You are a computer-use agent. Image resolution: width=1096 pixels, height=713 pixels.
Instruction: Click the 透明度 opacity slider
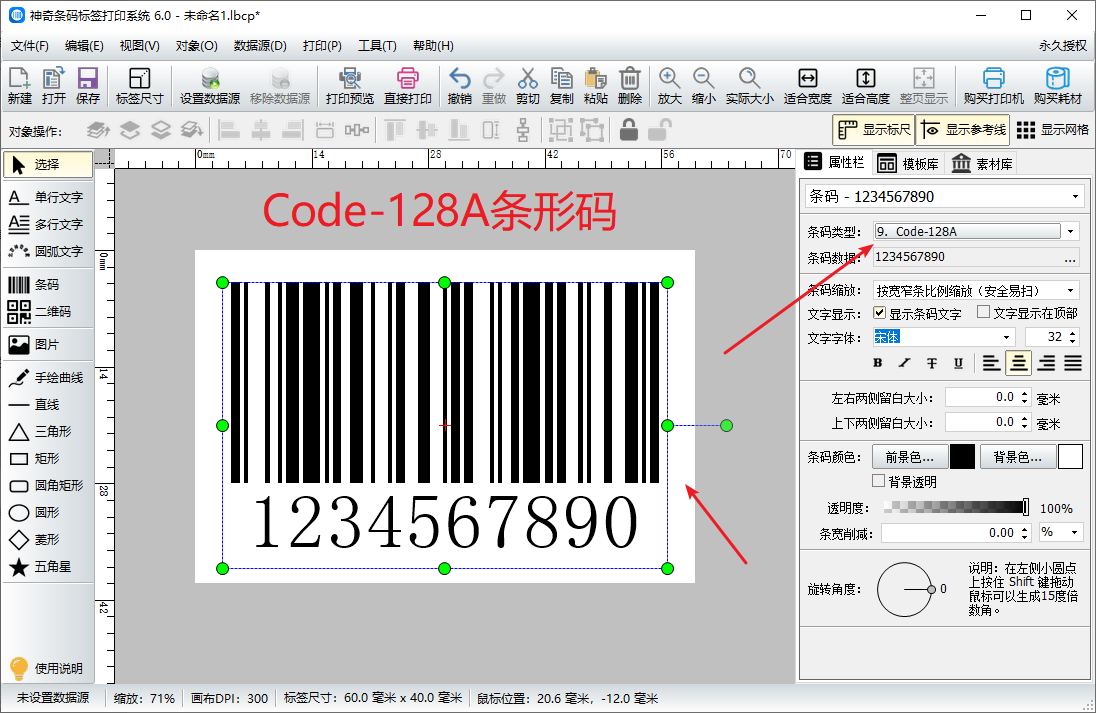pos(956,507)
